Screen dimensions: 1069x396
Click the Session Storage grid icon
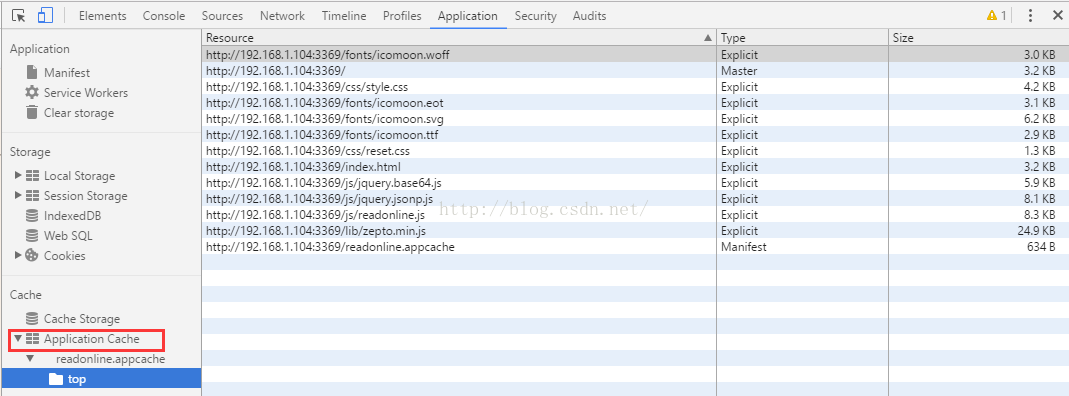[32, 196]
